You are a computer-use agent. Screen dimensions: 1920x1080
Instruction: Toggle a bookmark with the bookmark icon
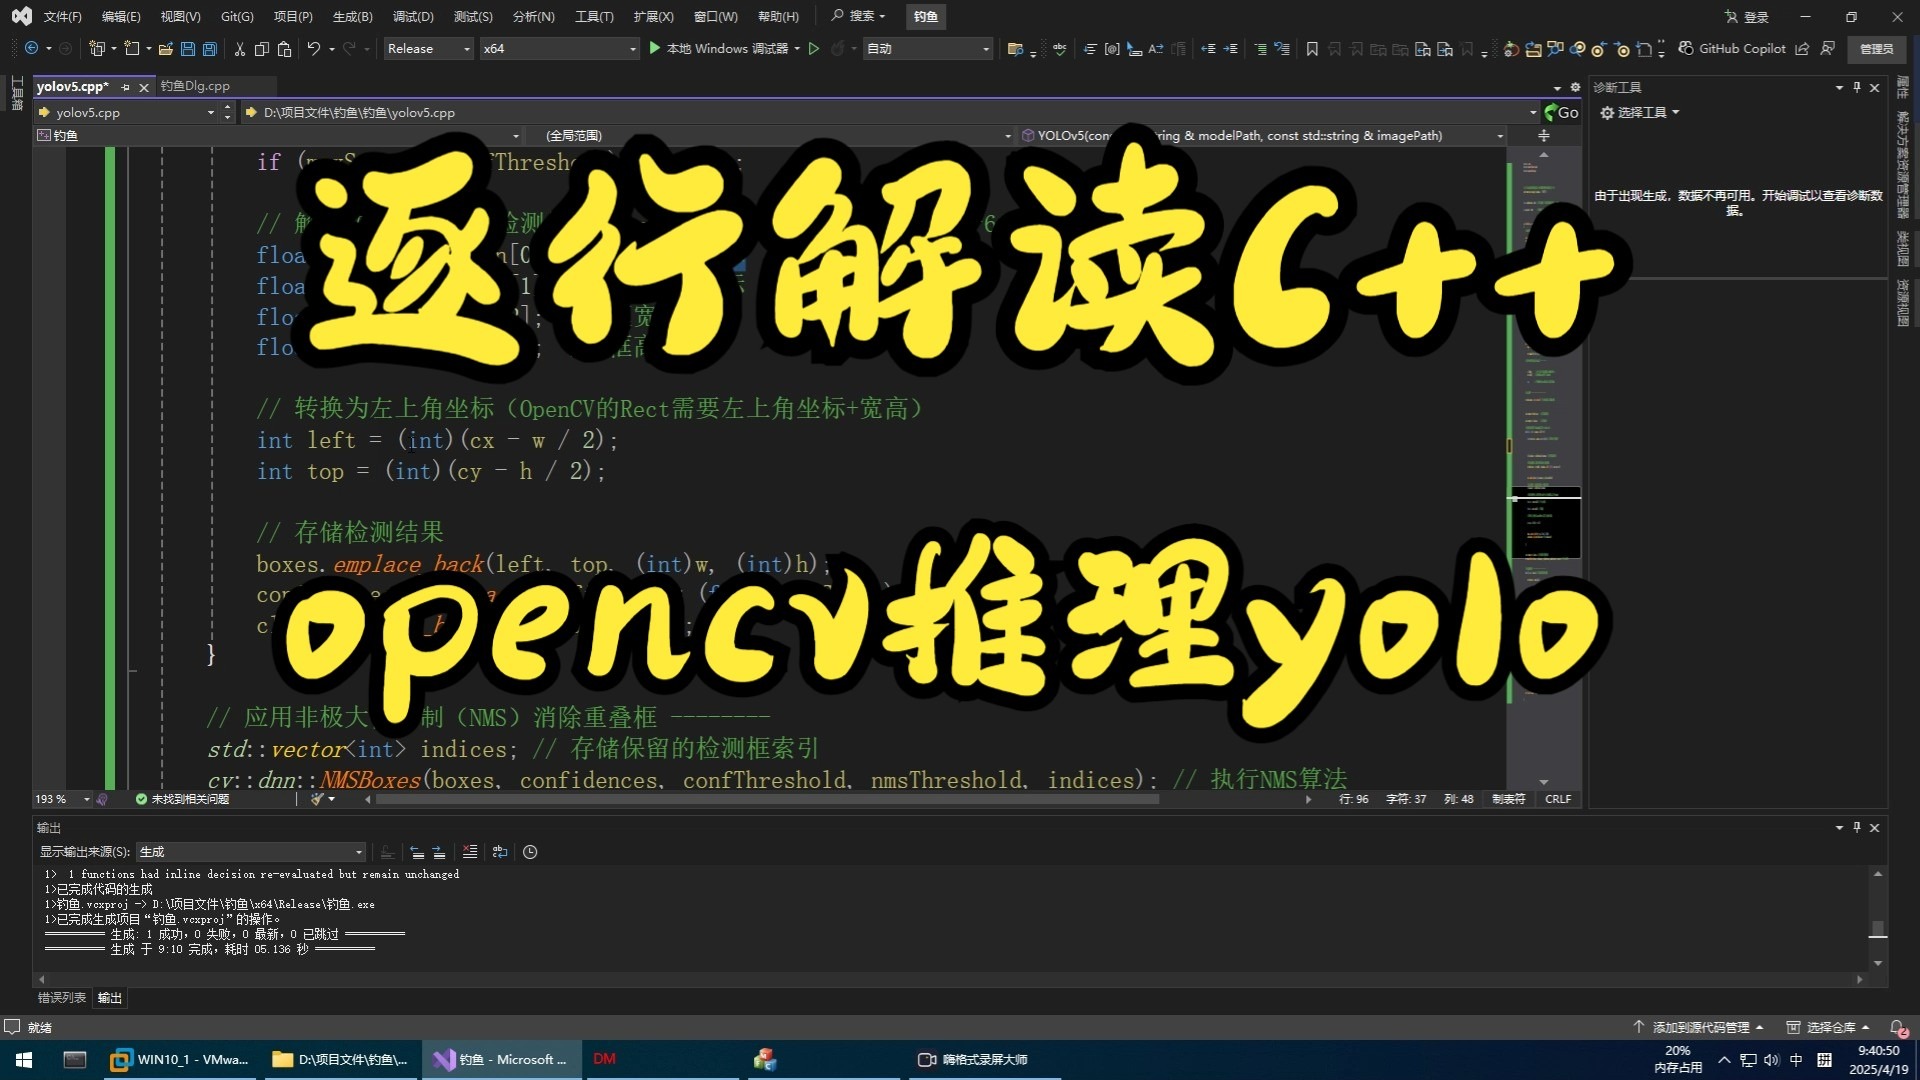click(1312, 48)
